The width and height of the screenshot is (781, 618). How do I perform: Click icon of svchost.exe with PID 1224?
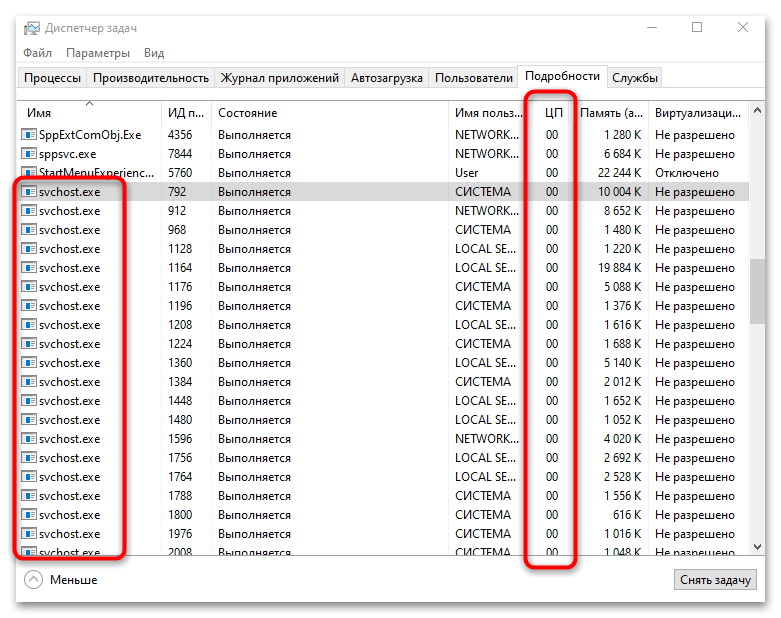click(29, 344)
